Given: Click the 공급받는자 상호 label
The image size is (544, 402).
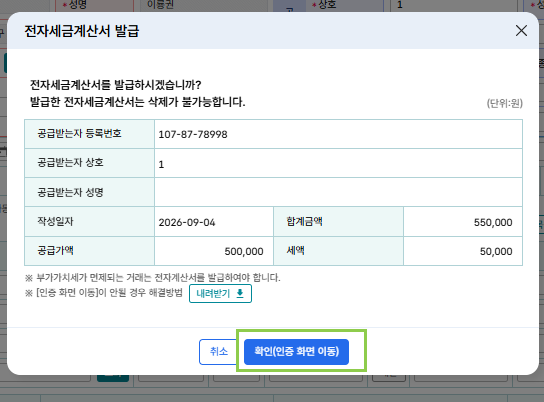Looking at the screenshot, I should [x=70, y=162].
